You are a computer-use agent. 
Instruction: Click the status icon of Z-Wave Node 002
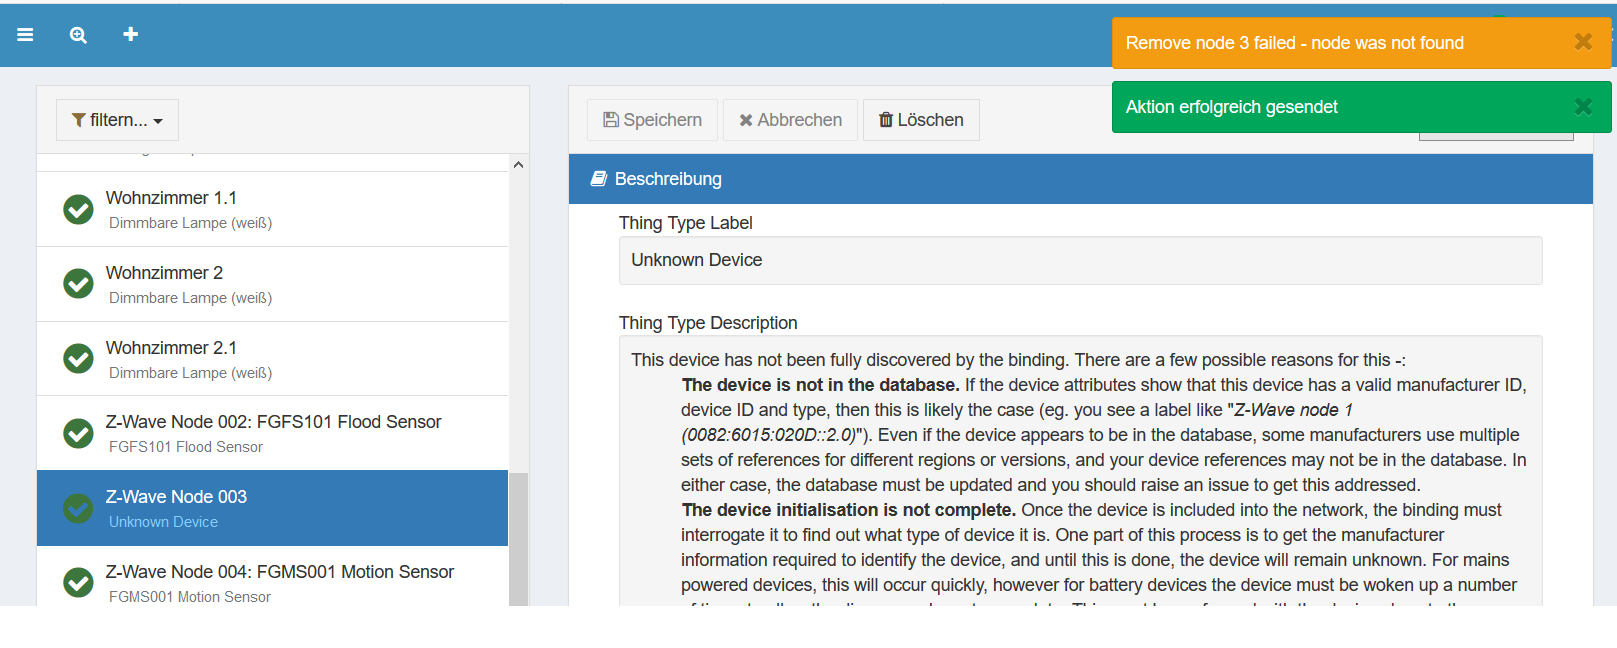(x=78, y=433)
